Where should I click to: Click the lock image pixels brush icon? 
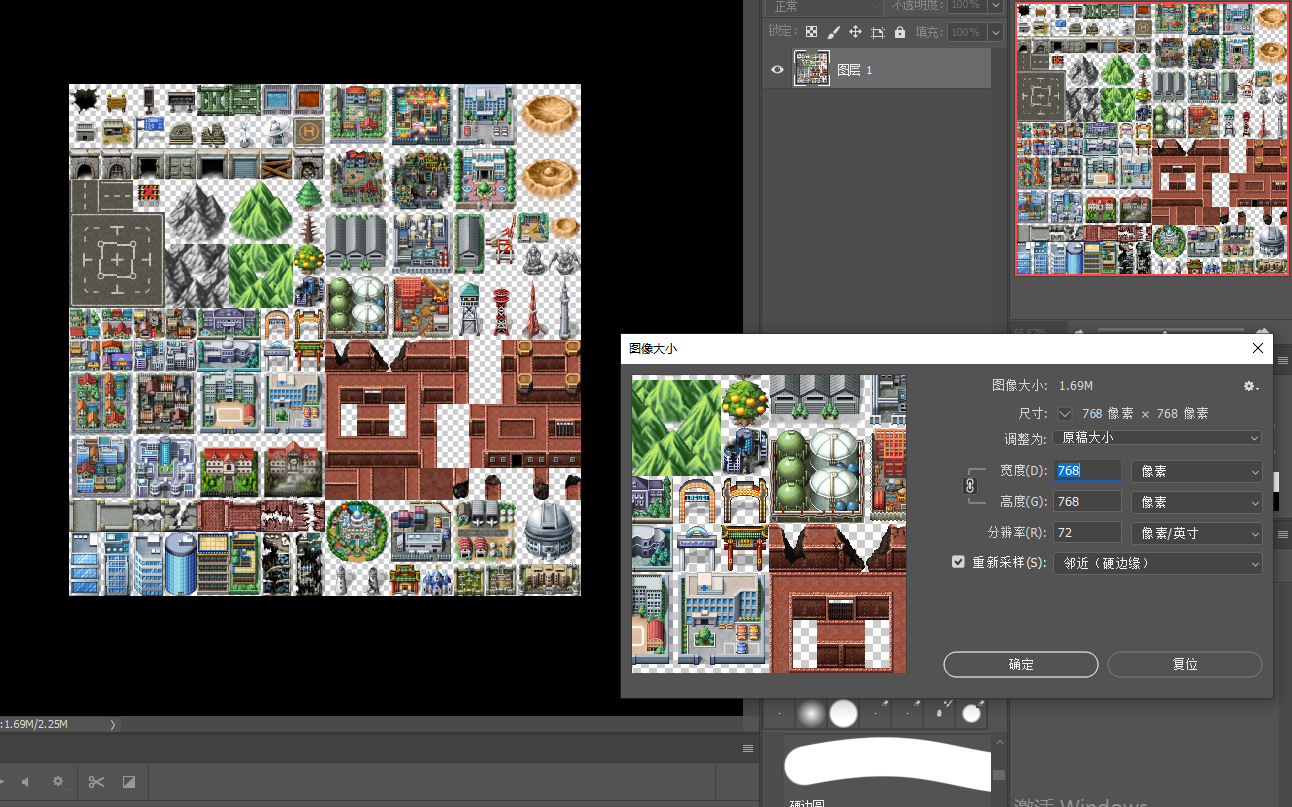point(833,32)
